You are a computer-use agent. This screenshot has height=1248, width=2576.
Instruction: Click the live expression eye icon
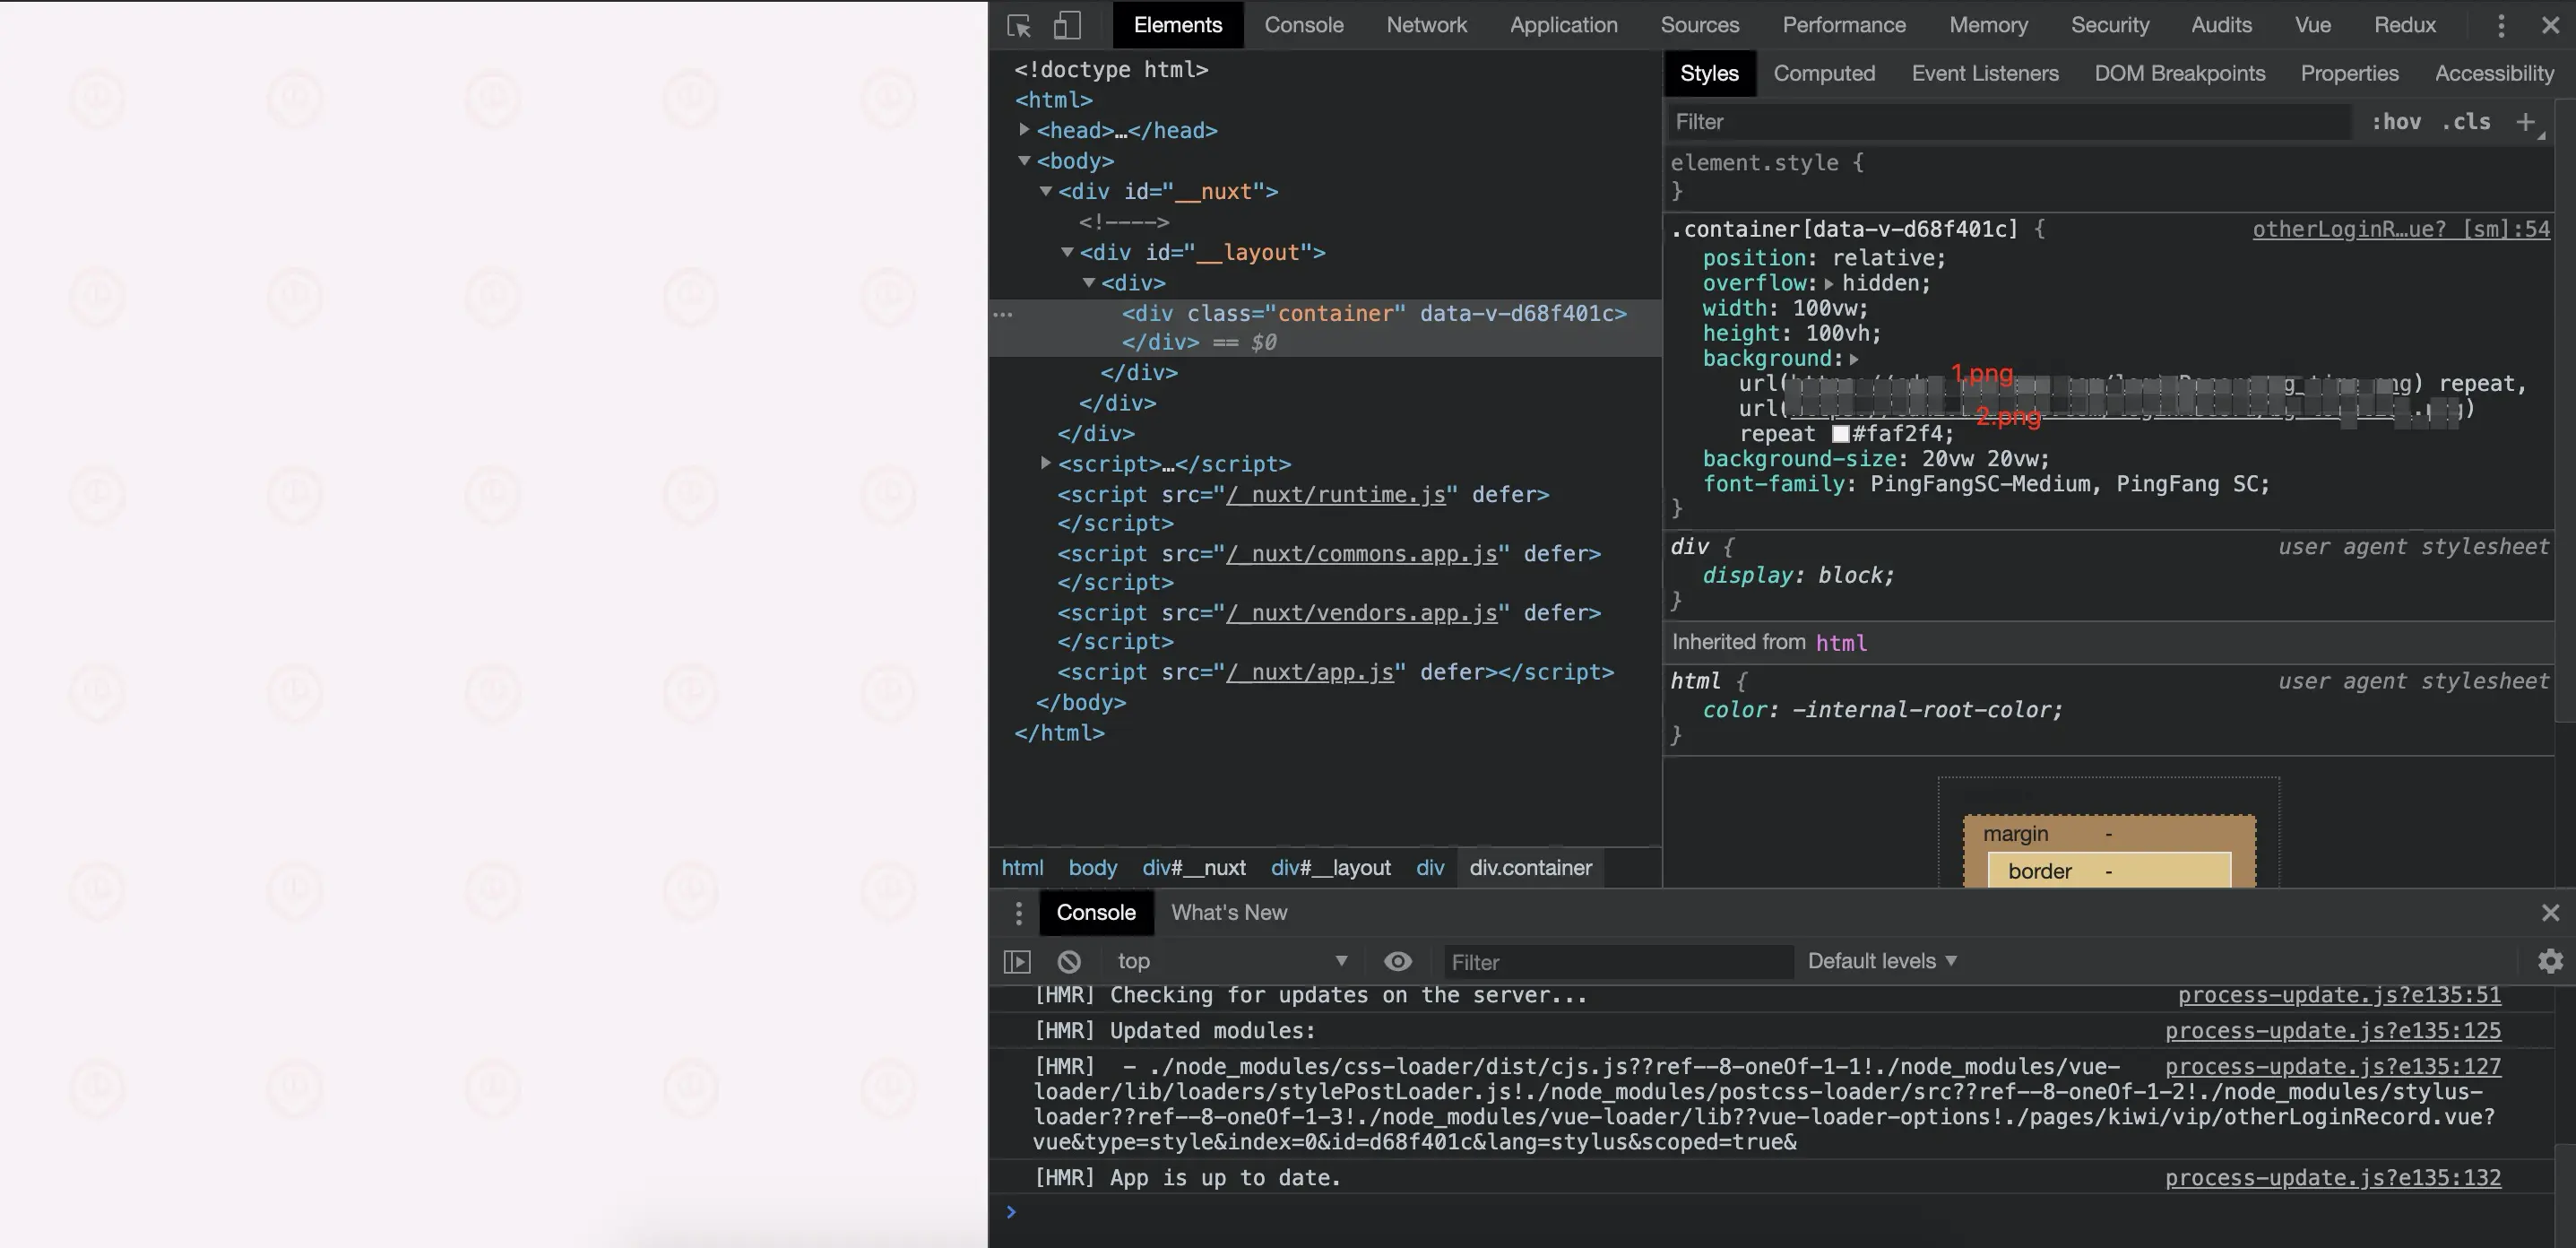[1397, 961]
